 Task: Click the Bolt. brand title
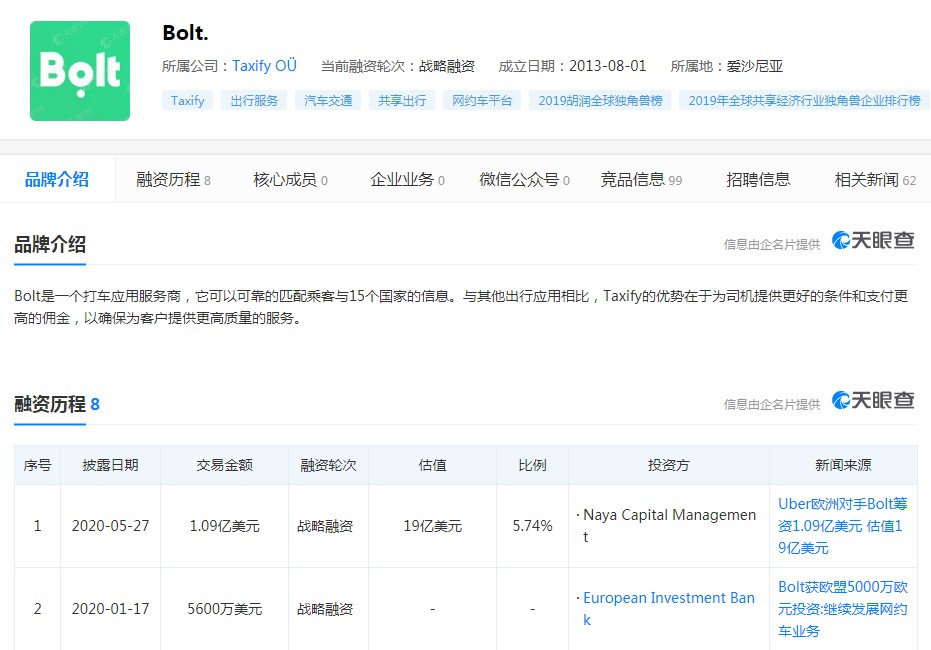(185, 33)
